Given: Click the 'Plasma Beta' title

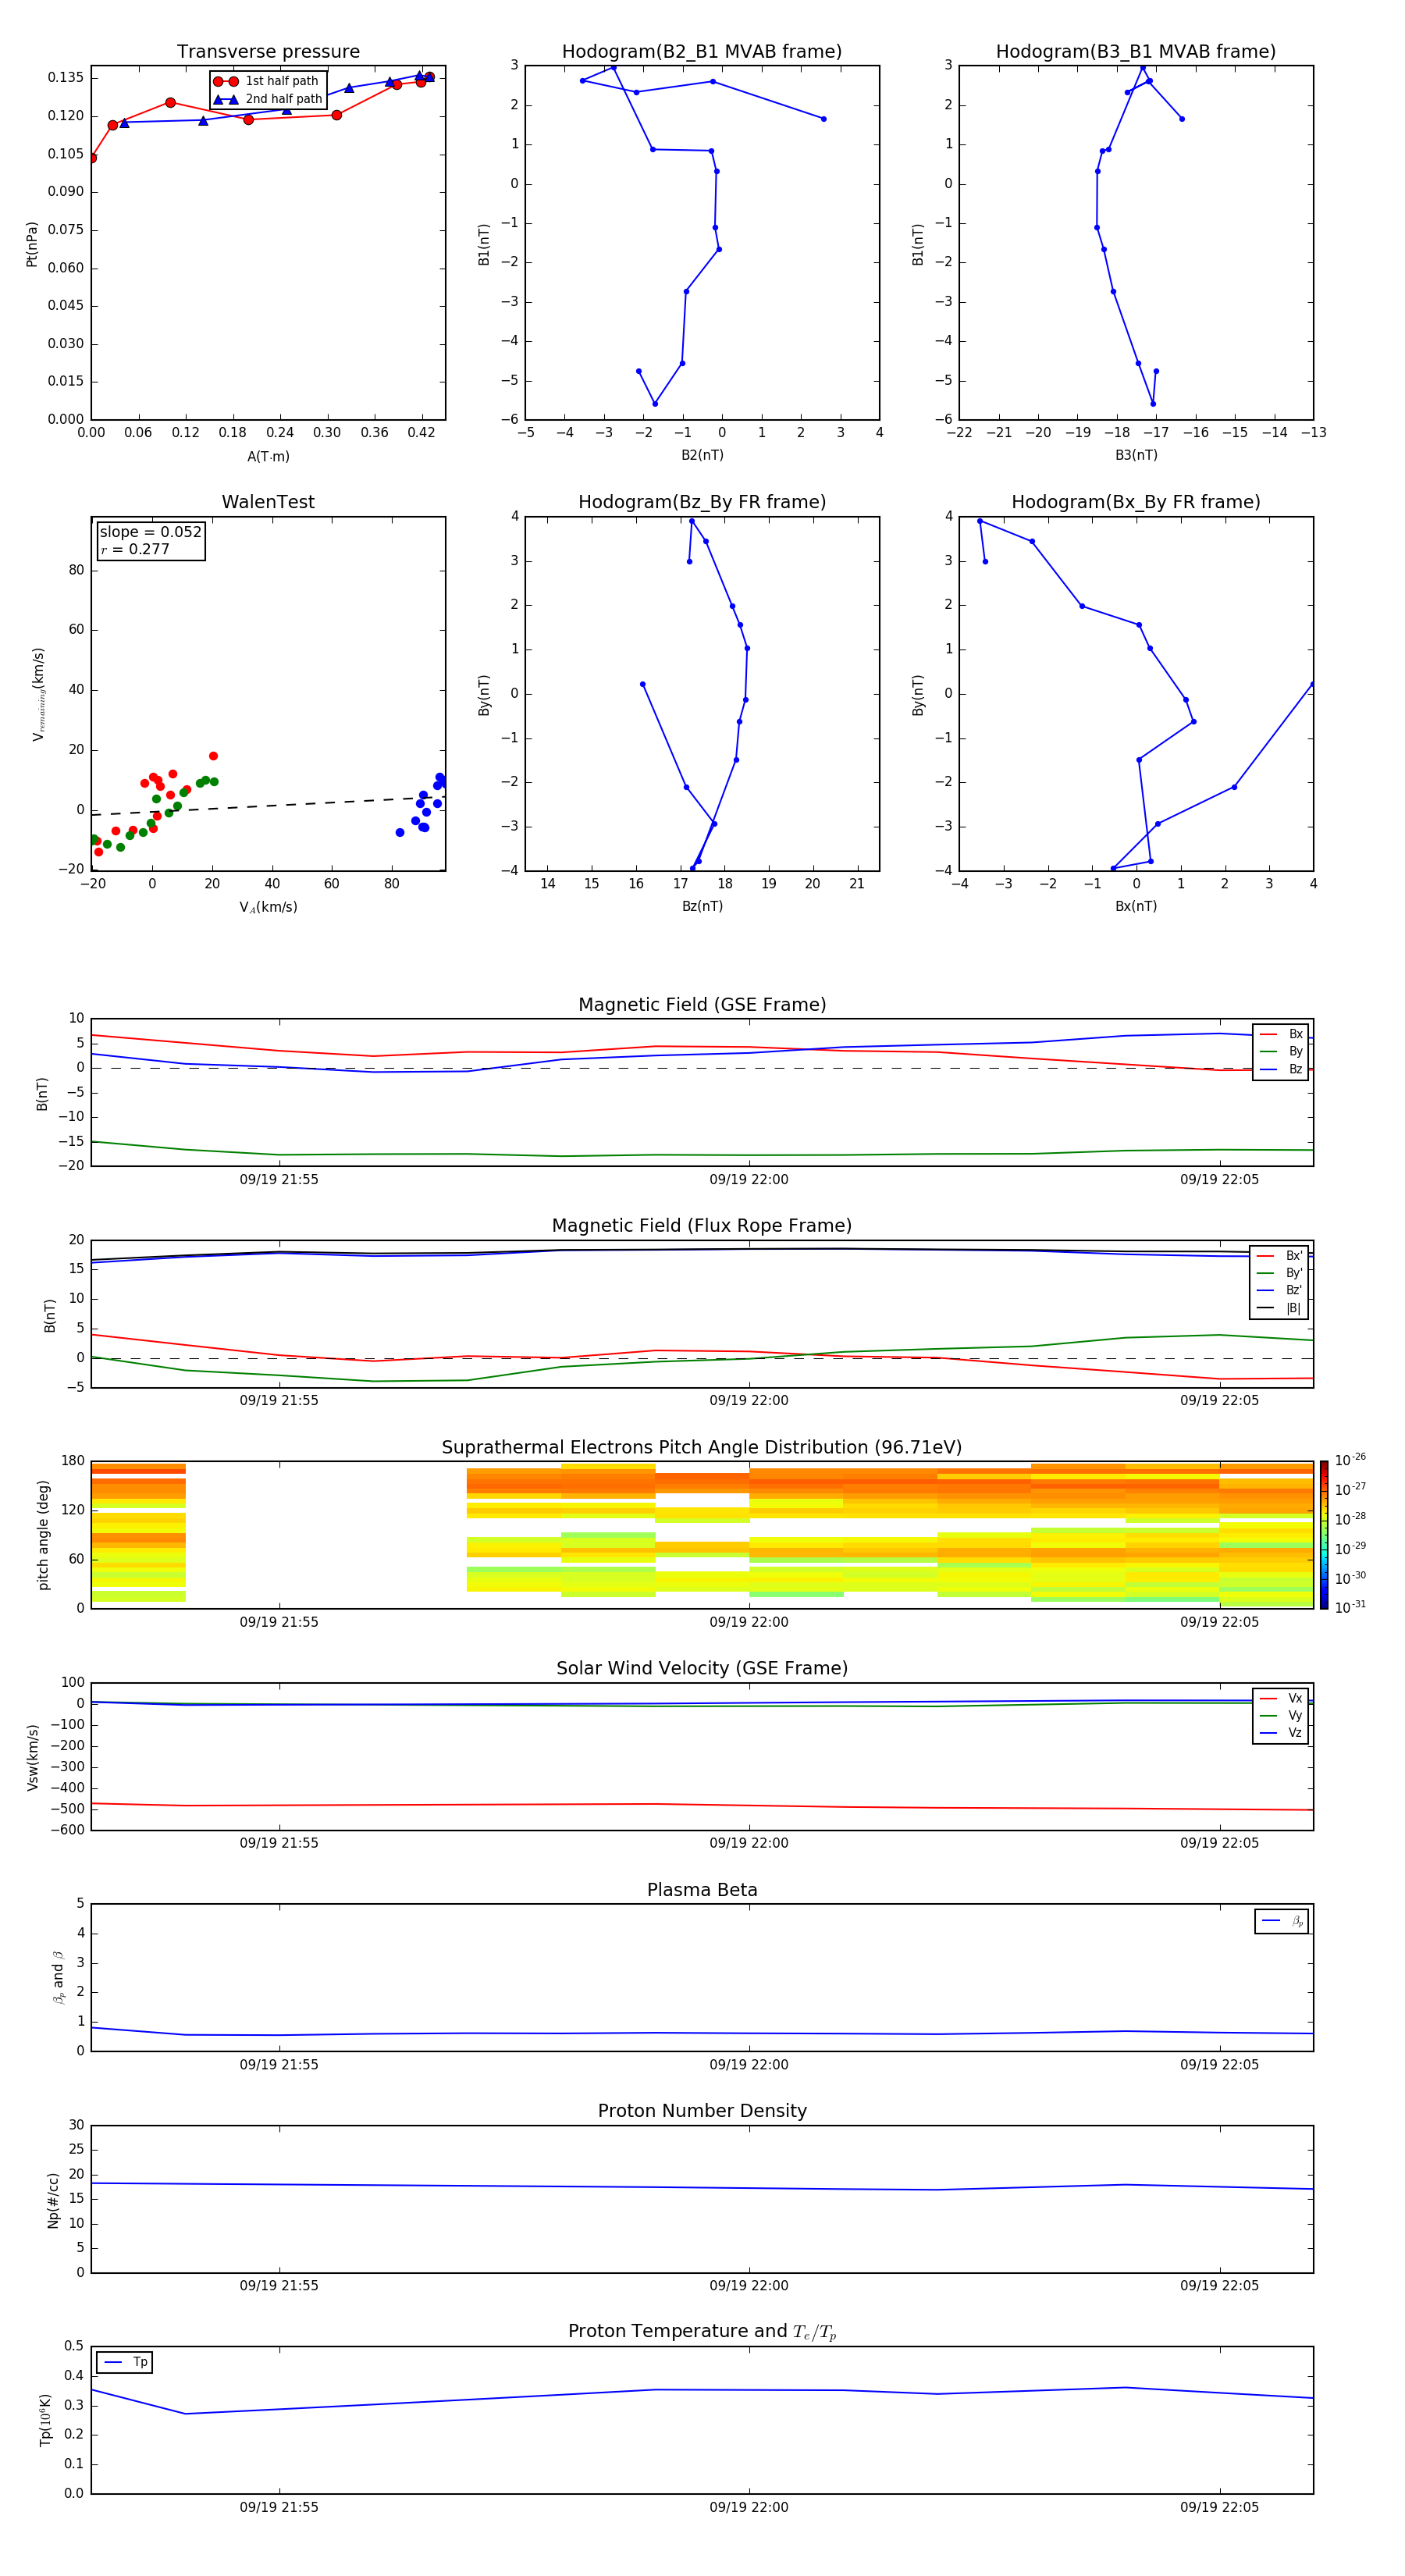Looking at the screenshot, I should (702, 1890).
